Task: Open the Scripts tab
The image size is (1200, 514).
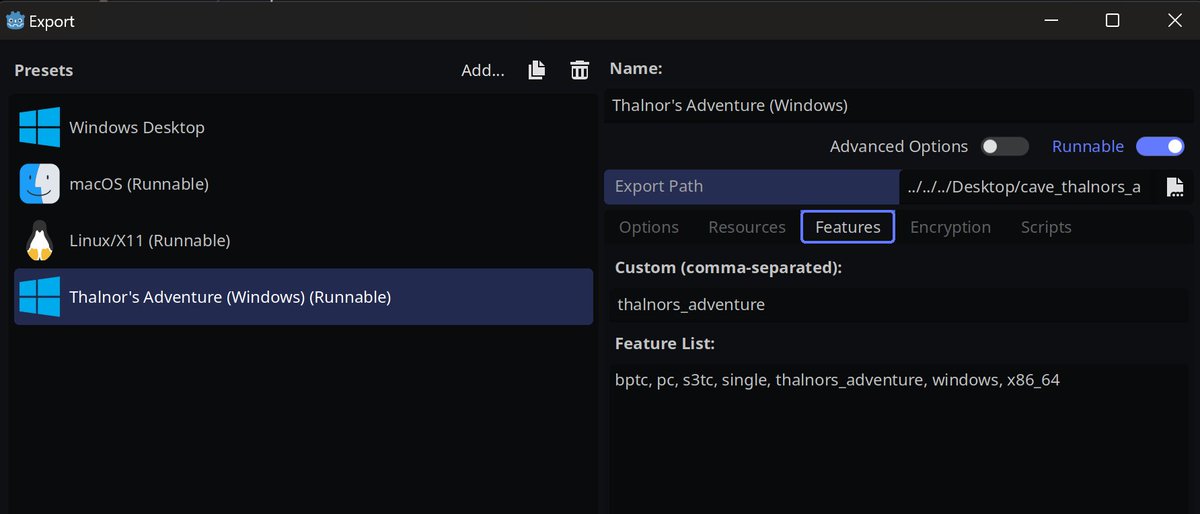Action: pyautogui.click(x=1046, y=227)
